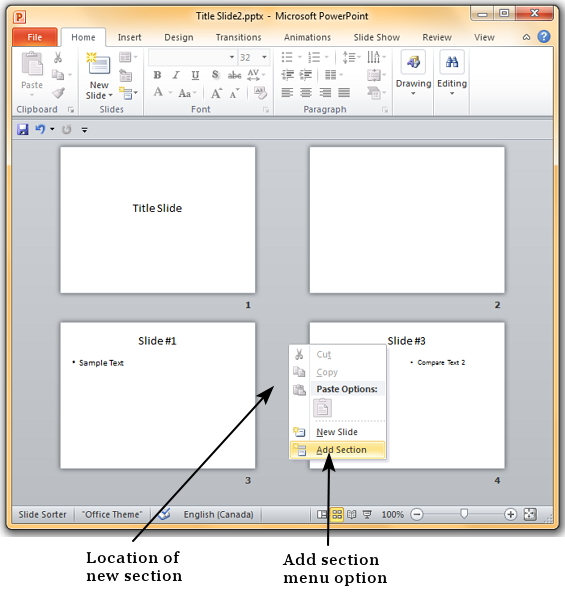Image resolution: width=565 pixels, height=608 pixels.
Task: Open the font size 32 dropdown
Action: [x=264, y=57]
